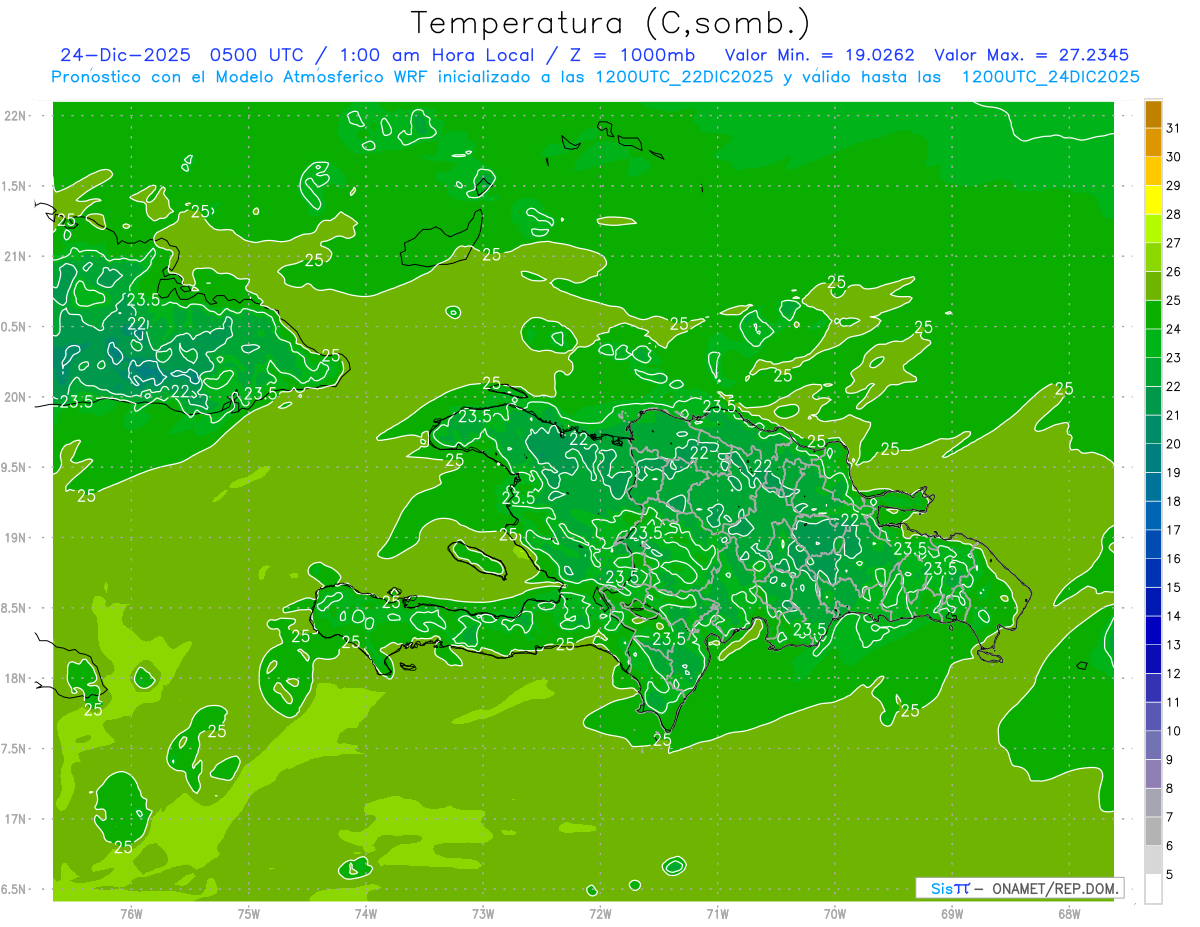This screenshot has width=1200, height=927.
Task: Click the light gray swatch between 5 and 6
Action: point(1153,859)
